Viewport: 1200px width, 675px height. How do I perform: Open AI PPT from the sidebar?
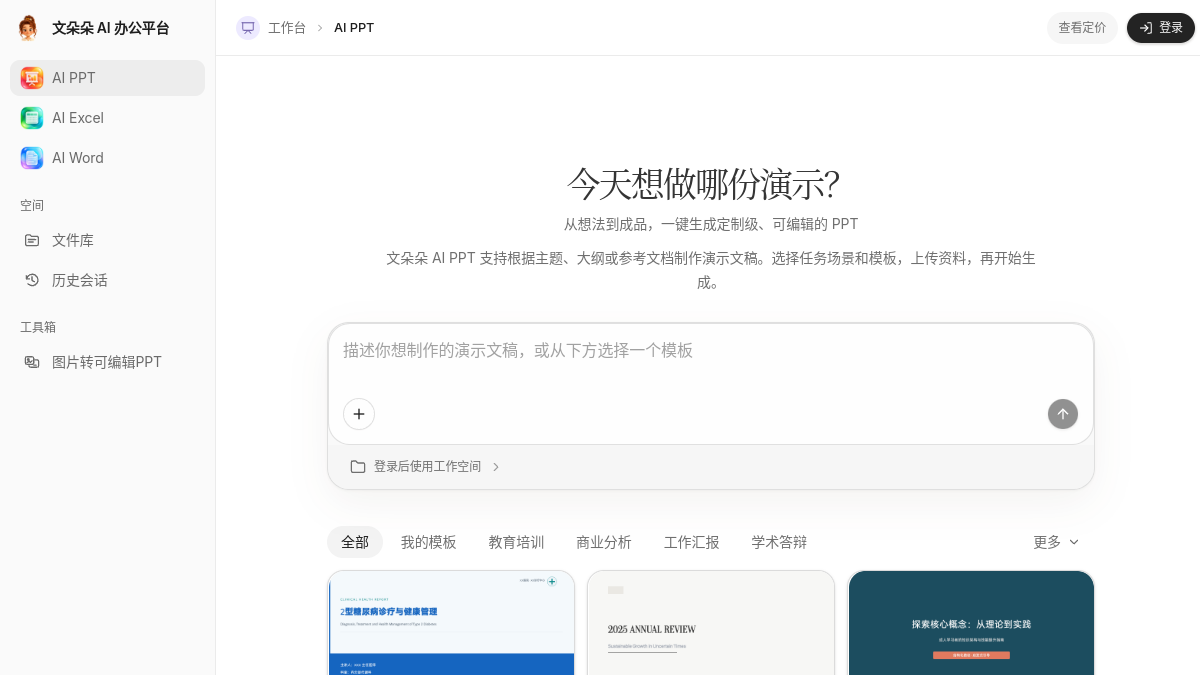[x=107, y=78]
